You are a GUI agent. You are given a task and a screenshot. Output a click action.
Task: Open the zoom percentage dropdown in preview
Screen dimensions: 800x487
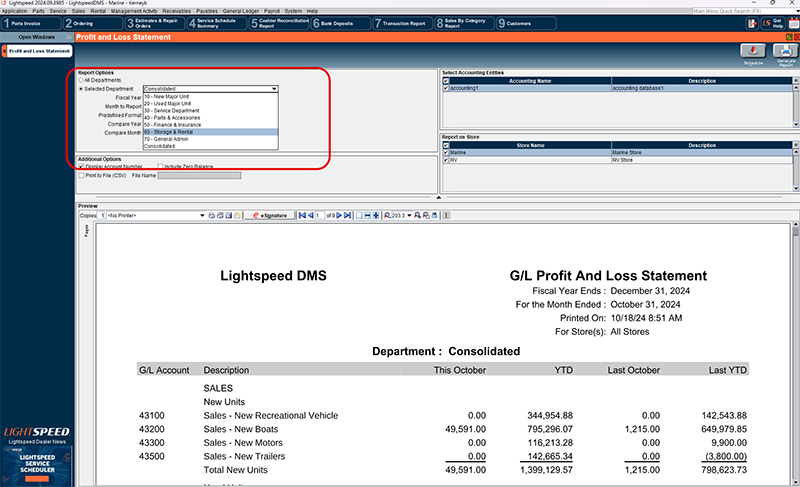coord(409,216)
